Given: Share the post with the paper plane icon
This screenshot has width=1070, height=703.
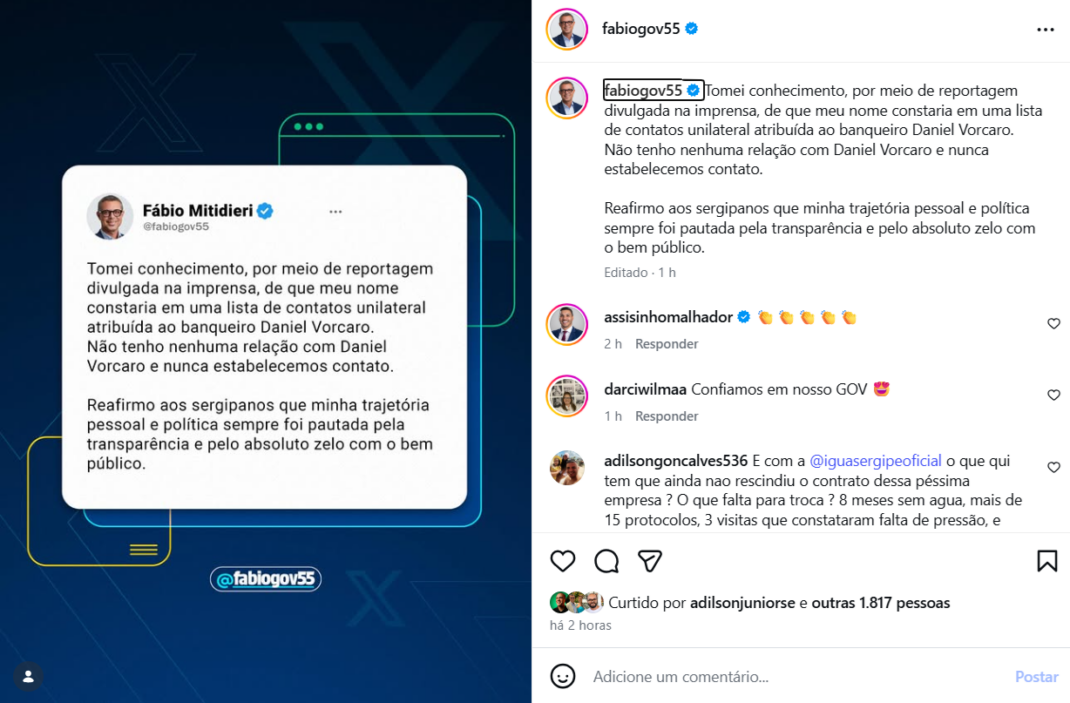Looking at the screenshot, I should (650, 561).
